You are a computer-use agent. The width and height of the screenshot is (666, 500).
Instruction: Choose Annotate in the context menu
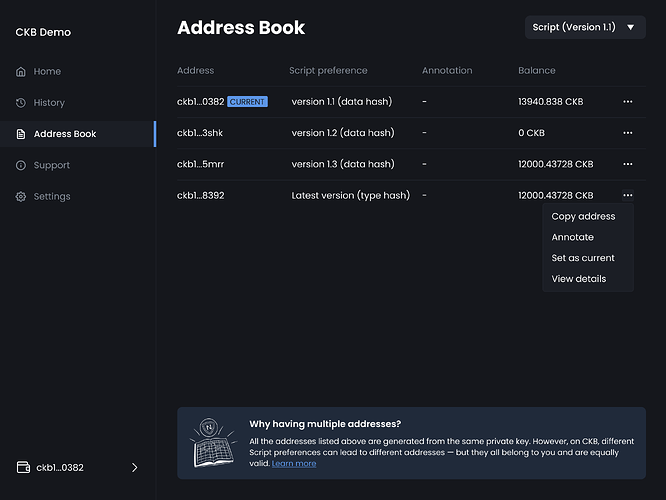coord(572,237)
